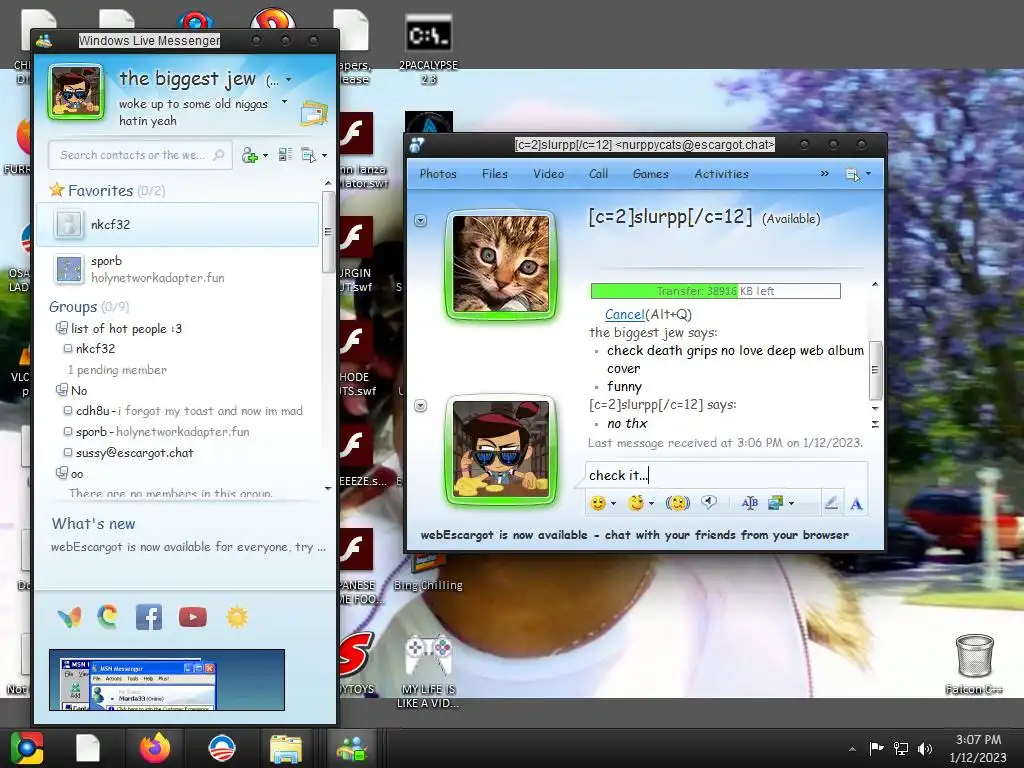The height and width of the screenshot is (768, 1024).
Task: Toggle my own display picture collapse arrow
Action: (x=421, y=406)
